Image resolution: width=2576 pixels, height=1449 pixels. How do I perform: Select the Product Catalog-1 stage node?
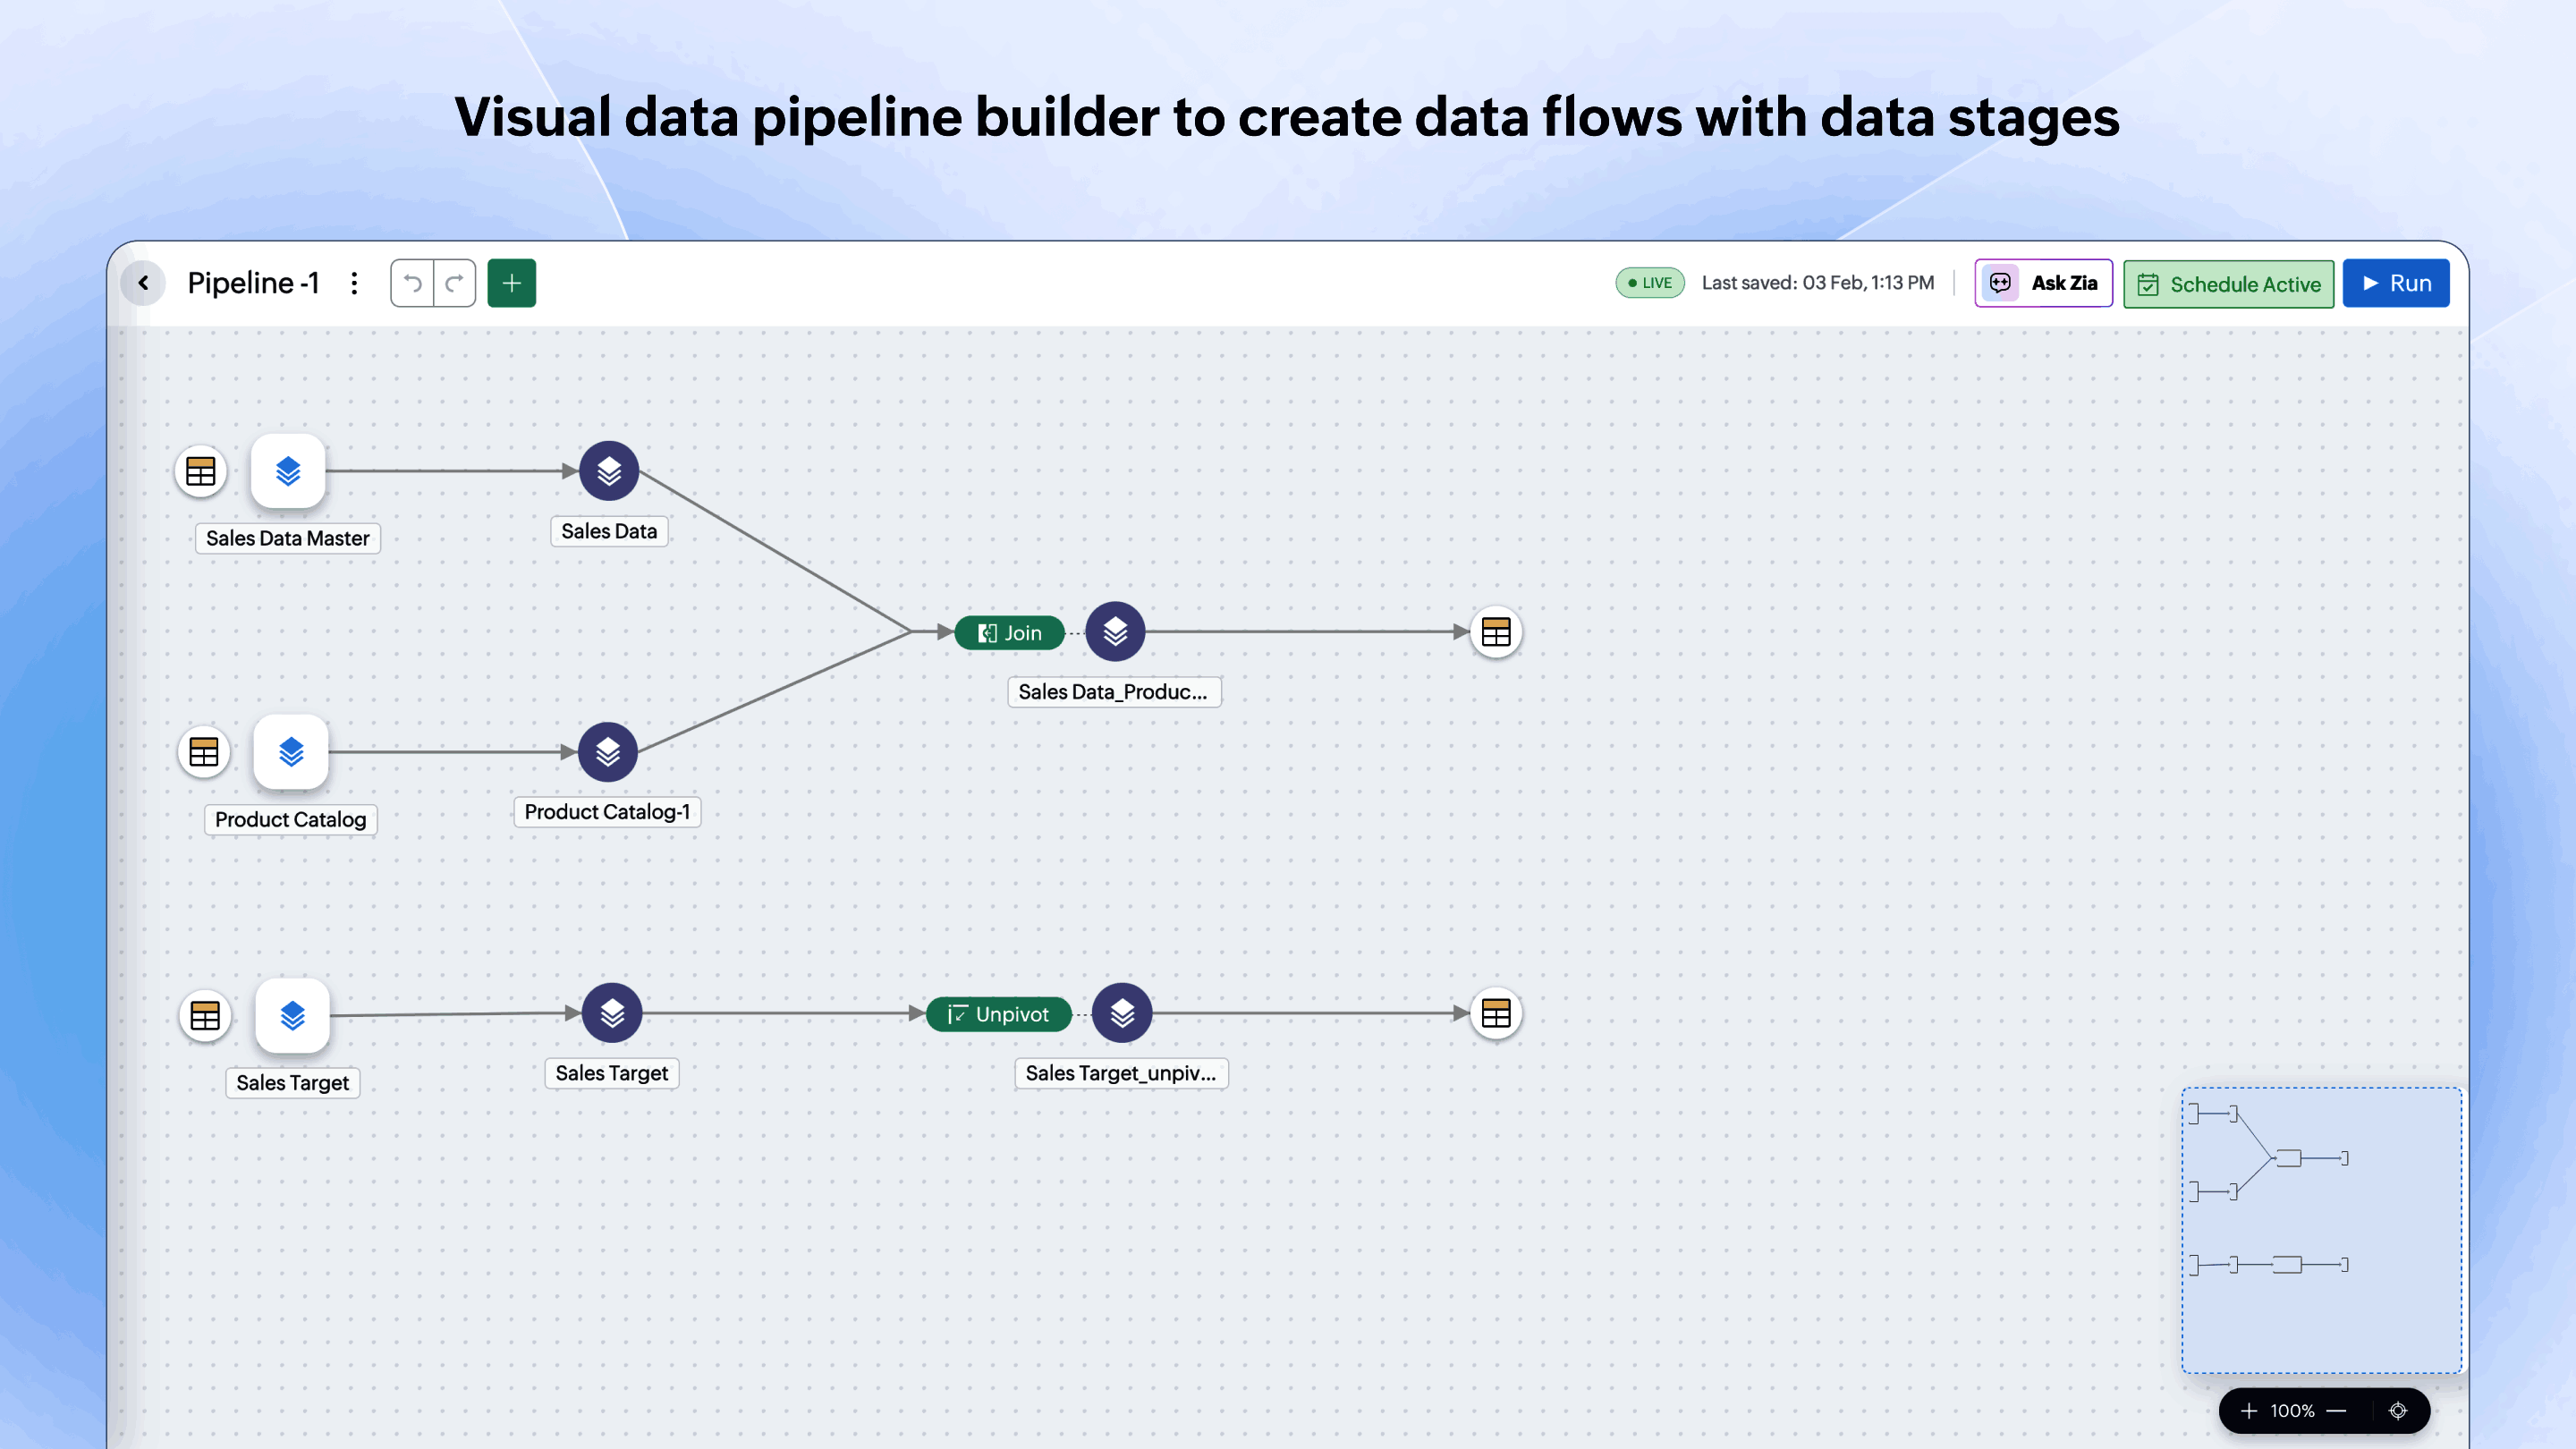tap(608, 752)
